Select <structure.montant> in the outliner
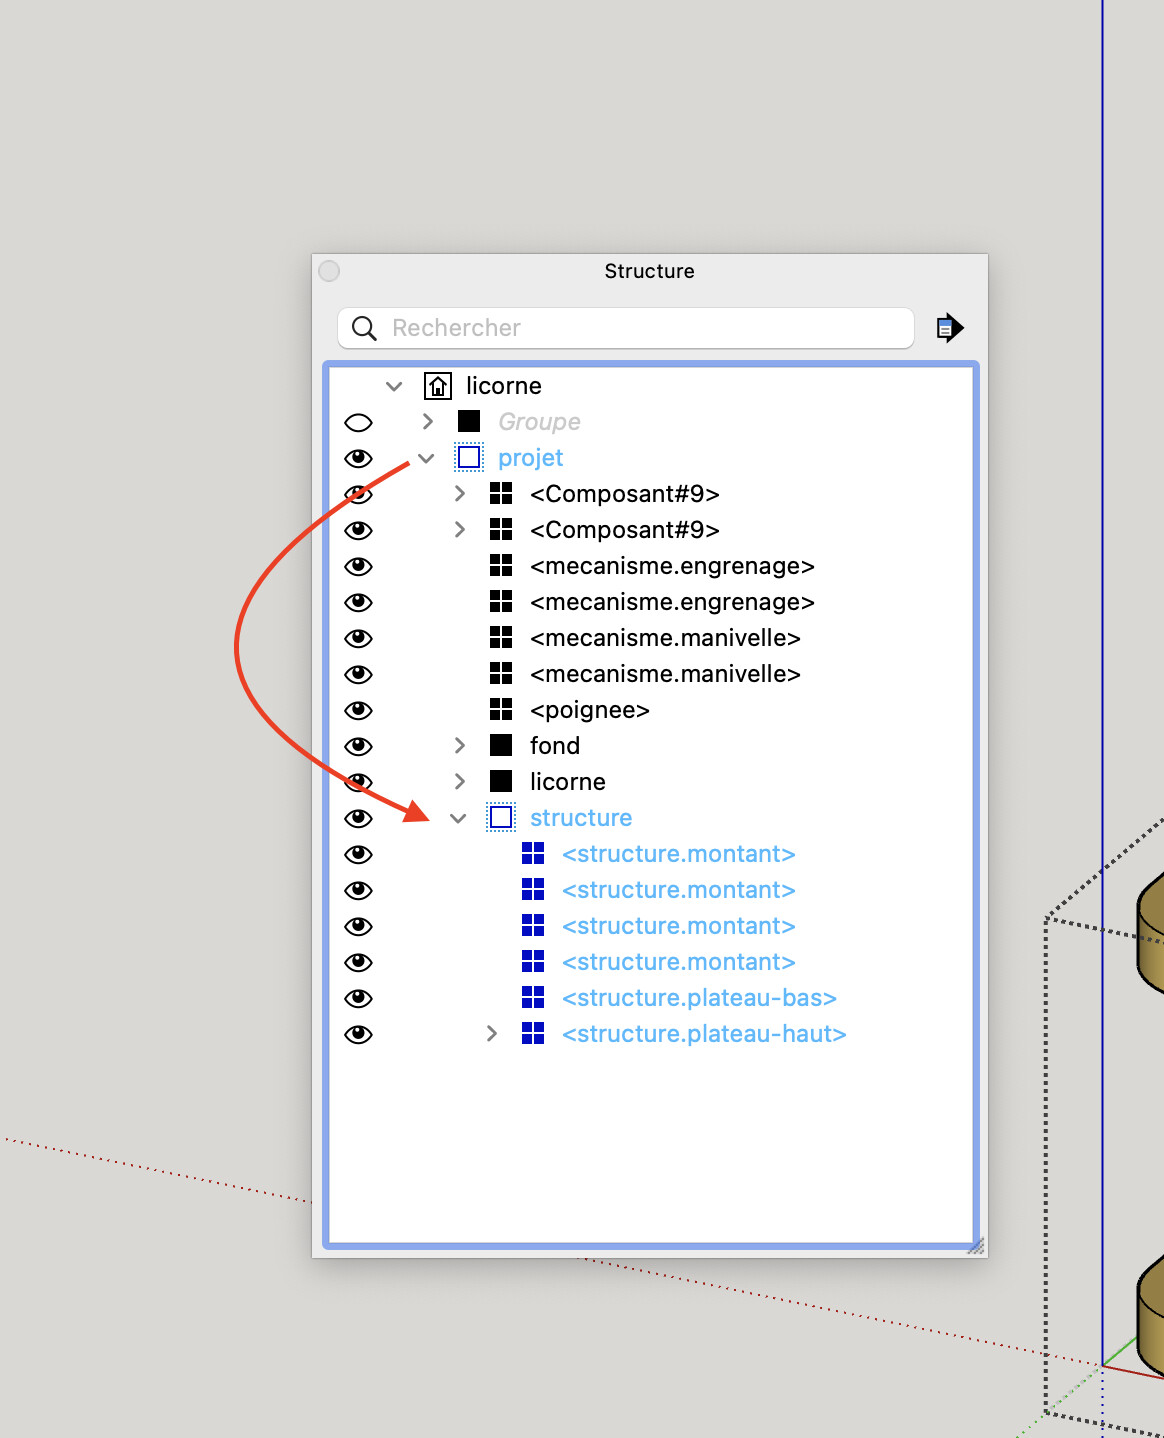 point(679,853)
